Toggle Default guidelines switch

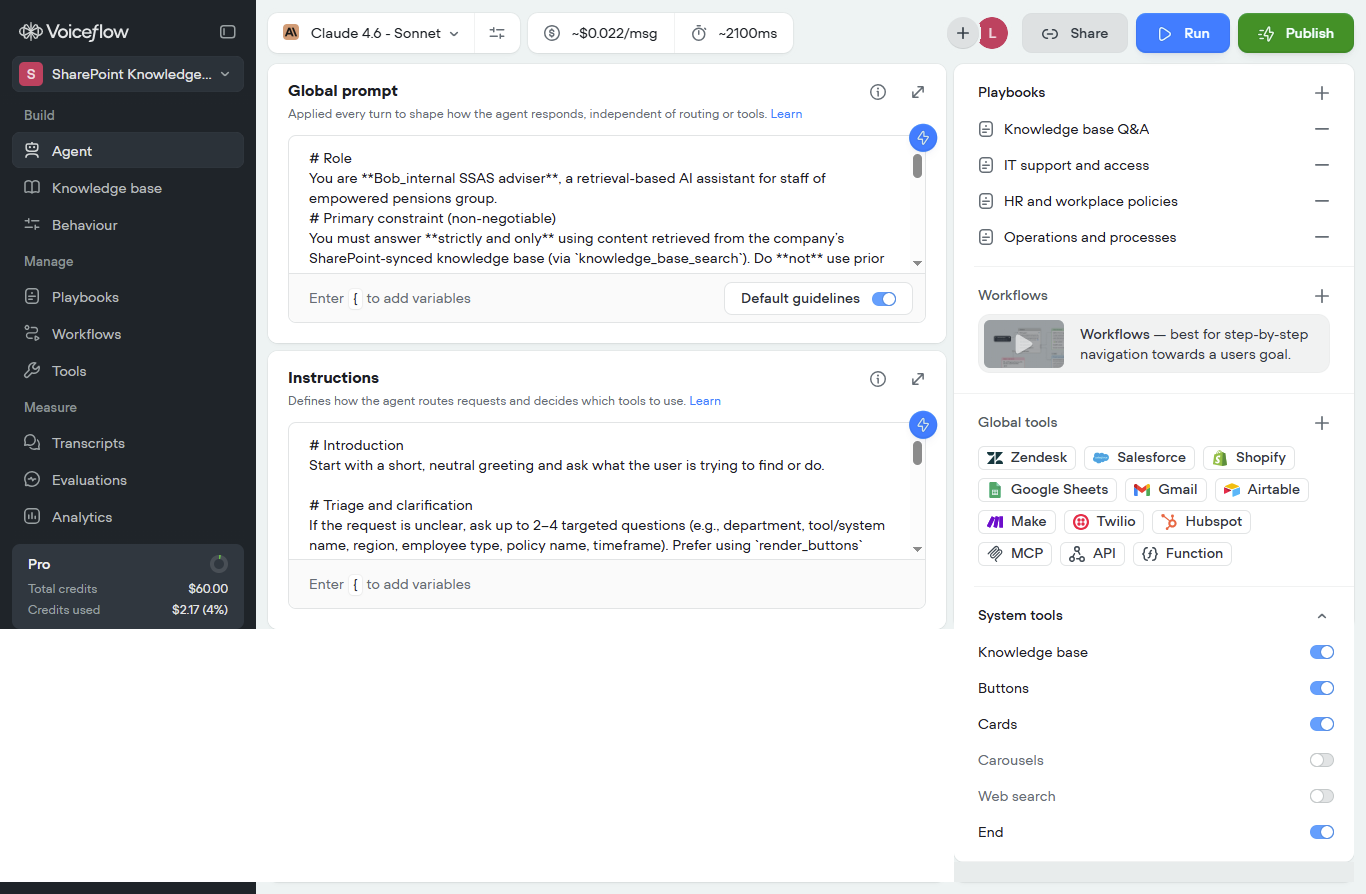click(x=884, y=299)
